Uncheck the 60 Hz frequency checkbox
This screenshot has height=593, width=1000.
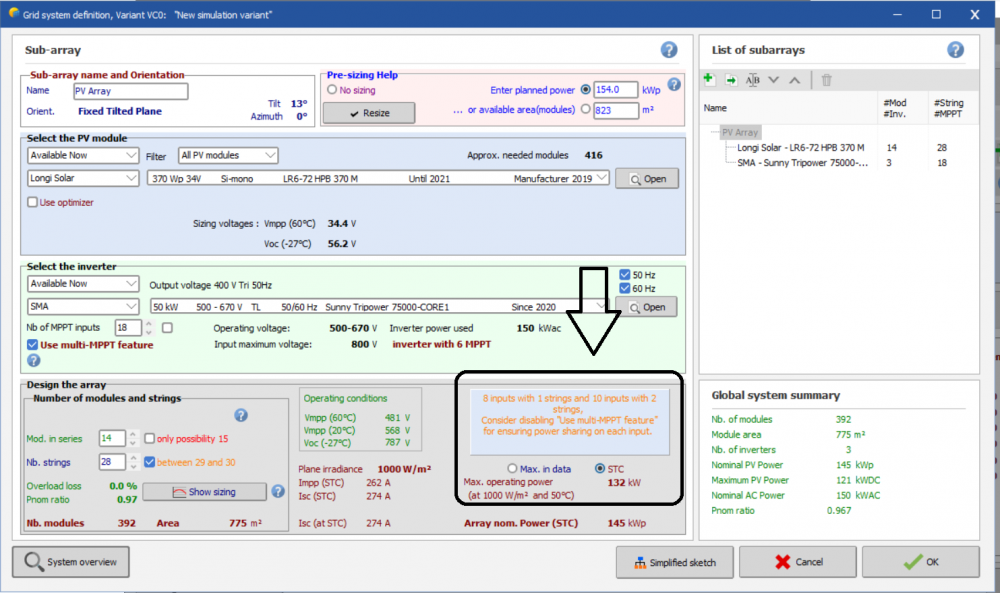625,289
